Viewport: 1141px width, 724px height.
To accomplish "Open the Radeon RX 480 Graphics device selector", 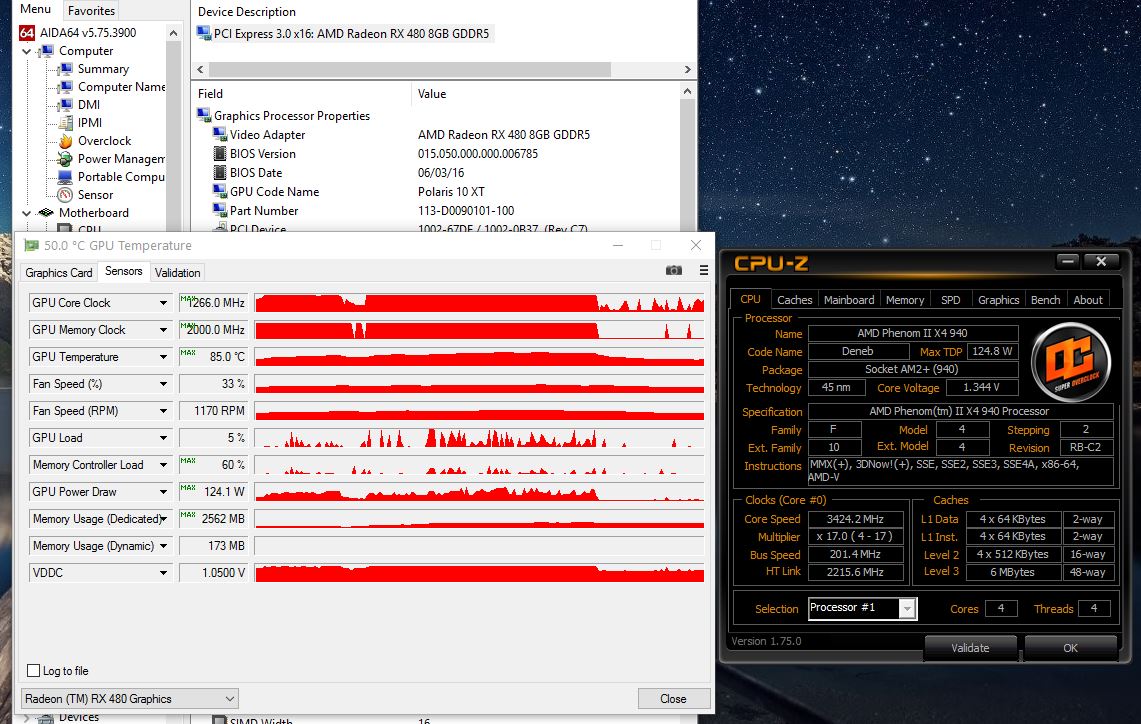I will coord(130,699).
